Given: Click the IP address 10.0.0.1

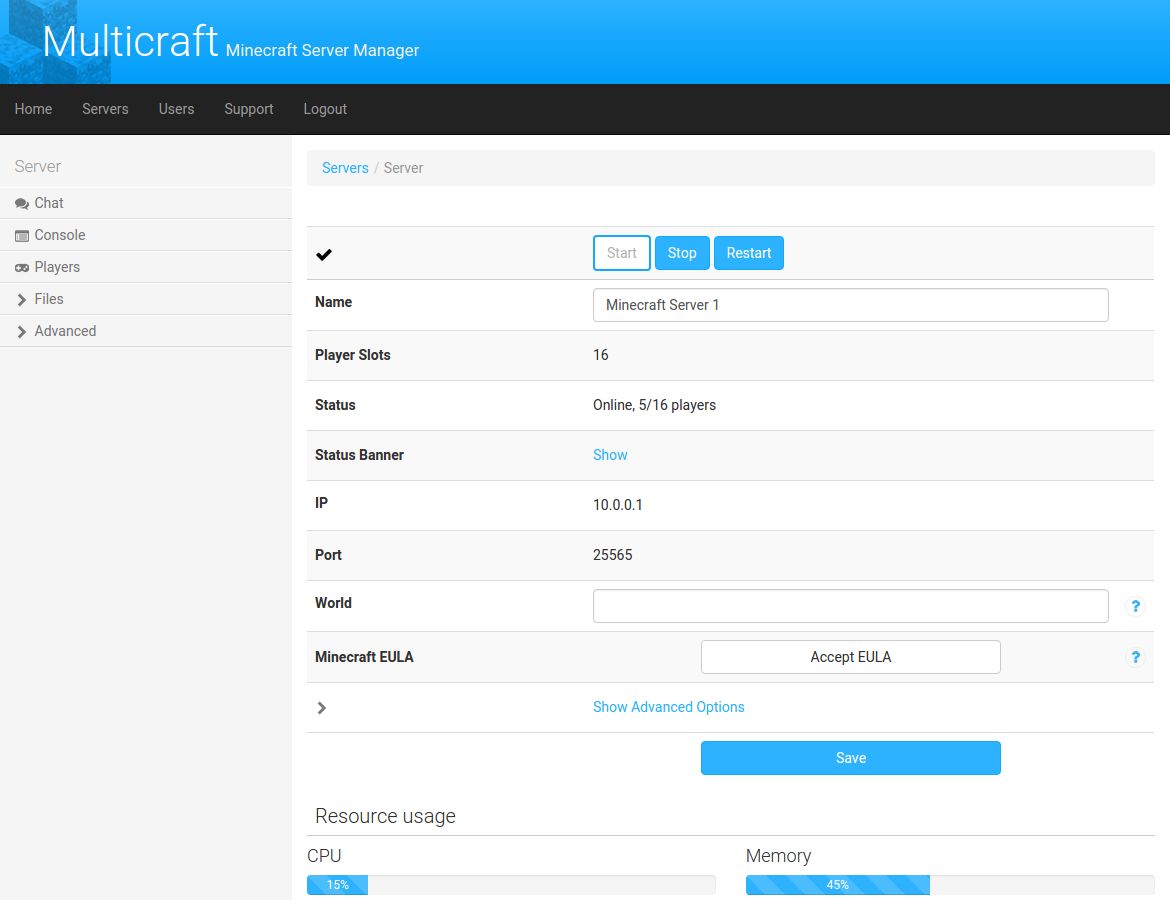Looking at the screenshot, I should (x=618, y=504).
